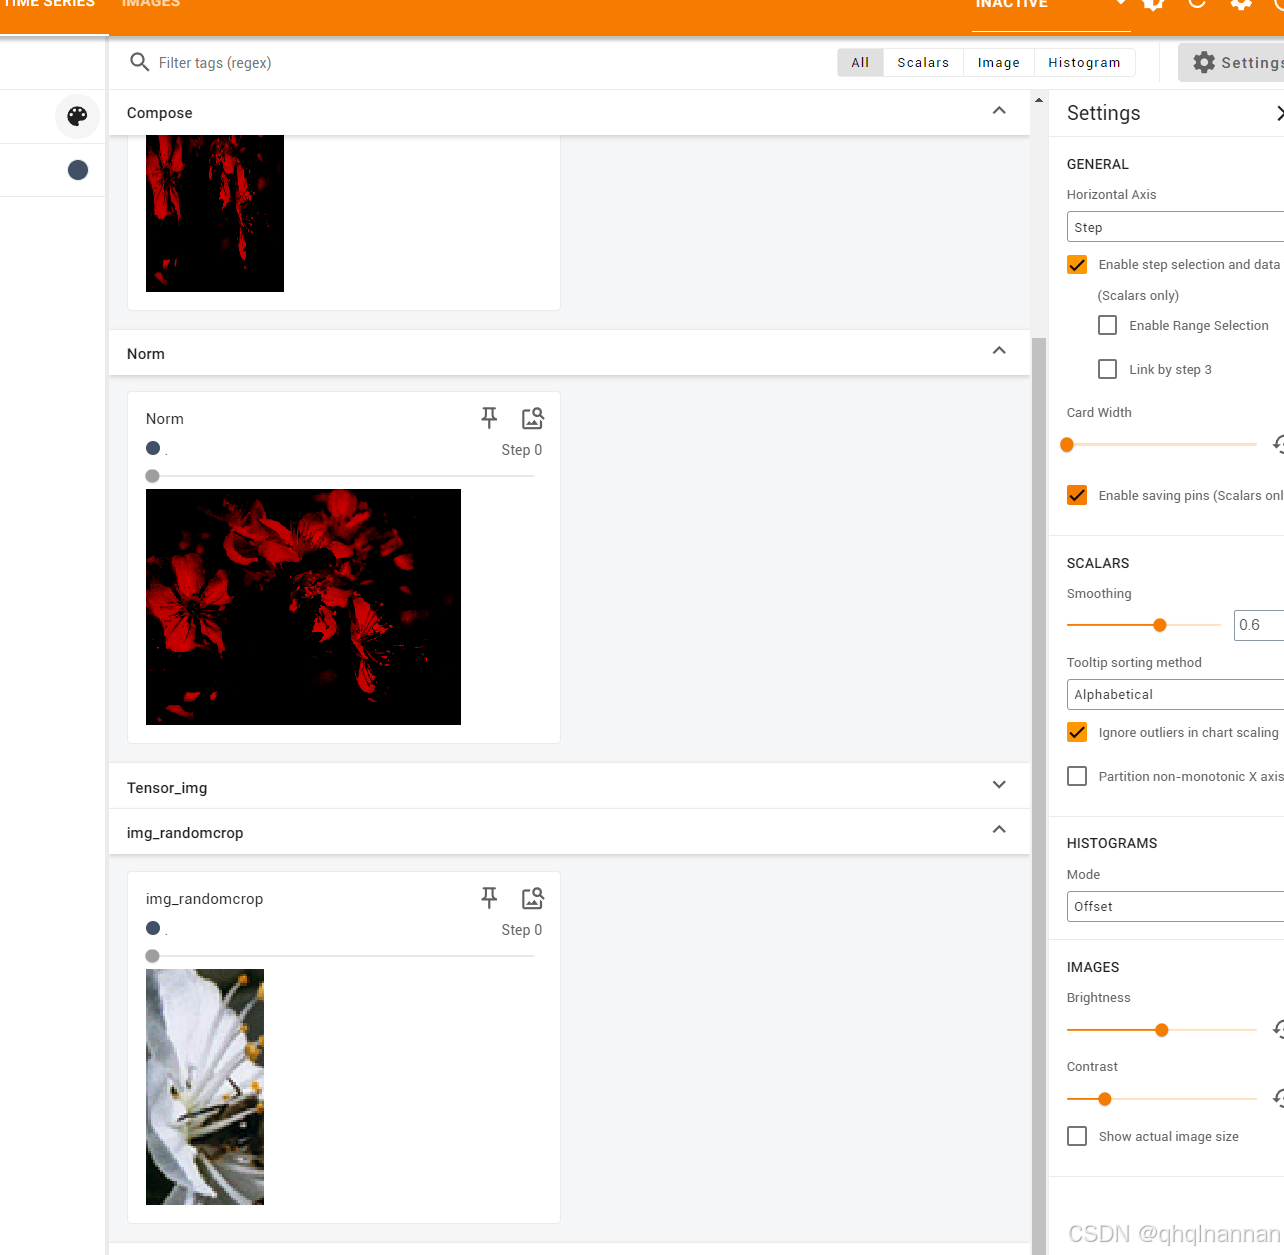Click the scrollbar up arrow
1284x1255 pixels.
[1039, 100]
